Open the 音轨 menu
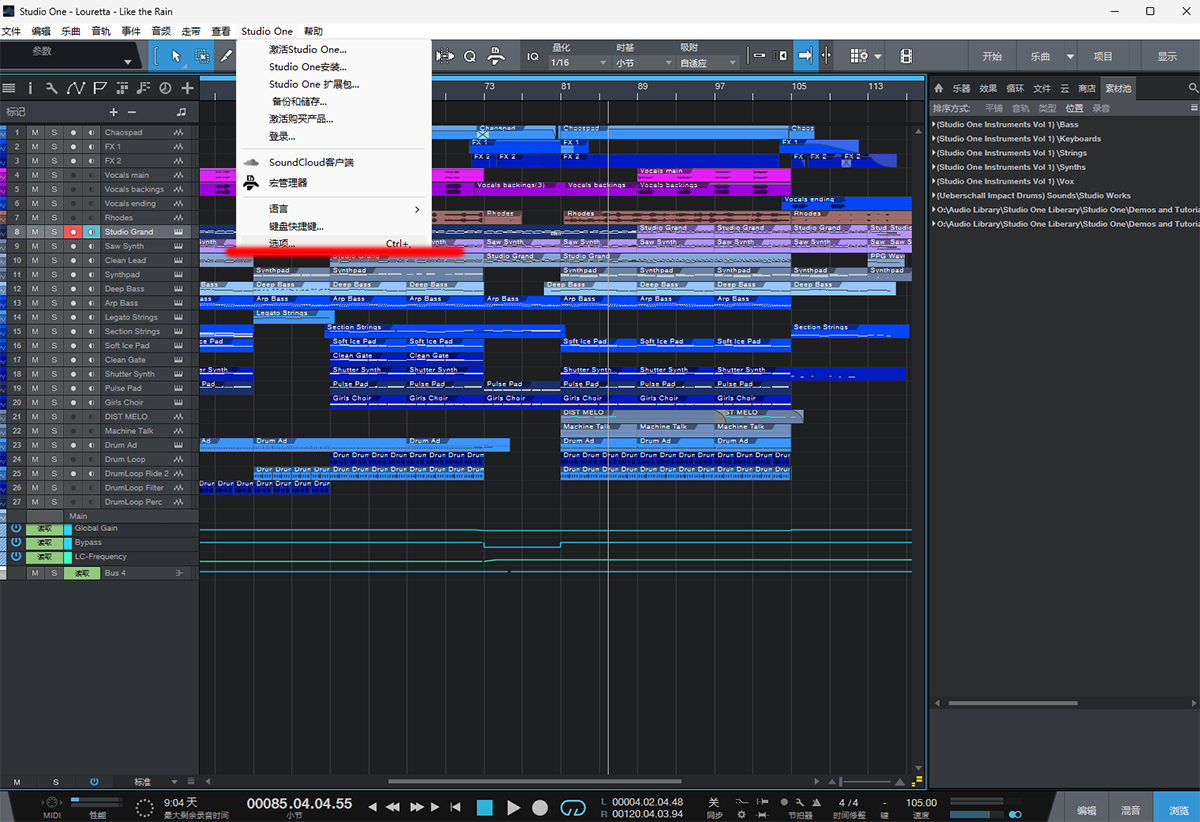 (x=101, y=31)
